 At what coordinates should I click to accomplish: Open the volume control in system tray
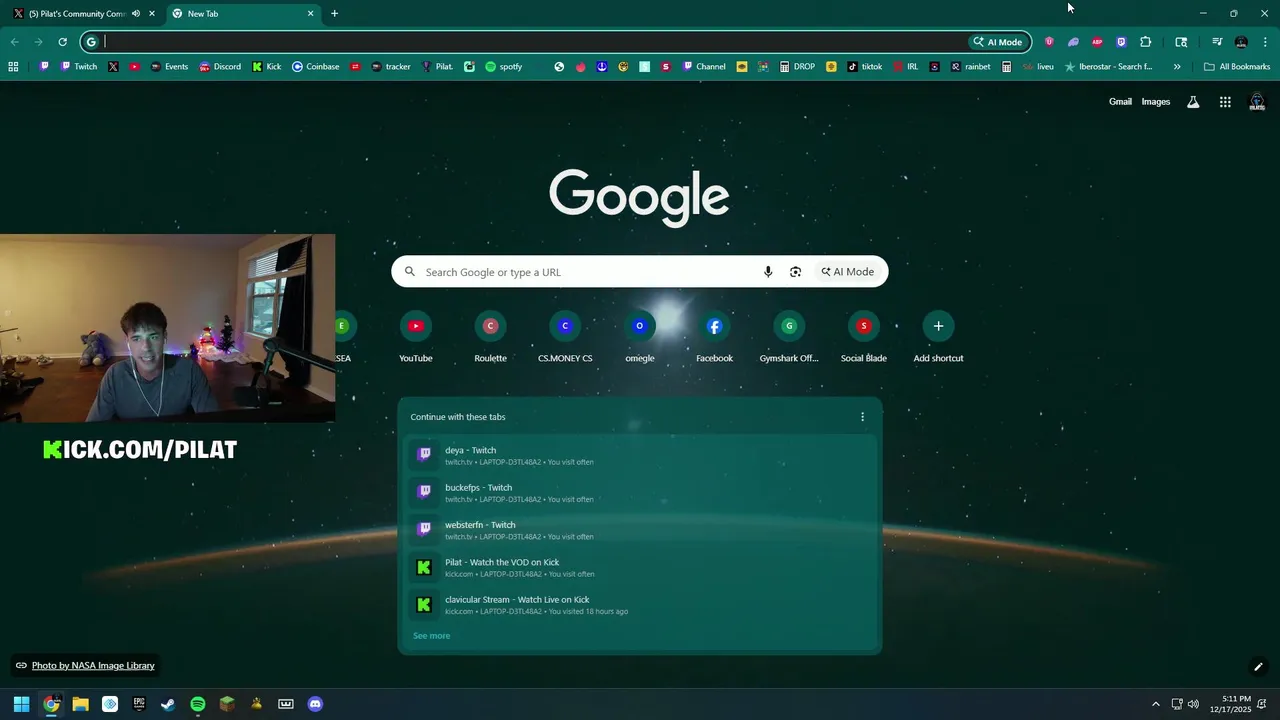[x=1193, y=704]
